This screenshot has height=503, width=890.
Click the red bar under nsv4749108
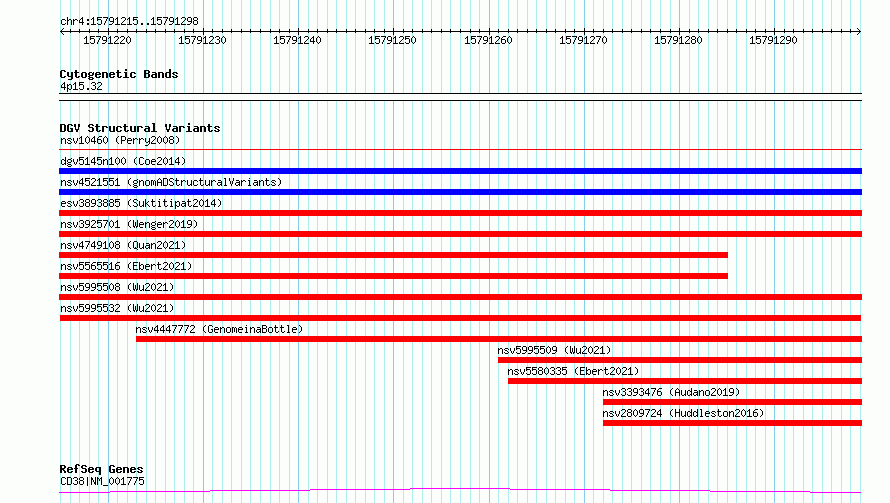[393, 255]
